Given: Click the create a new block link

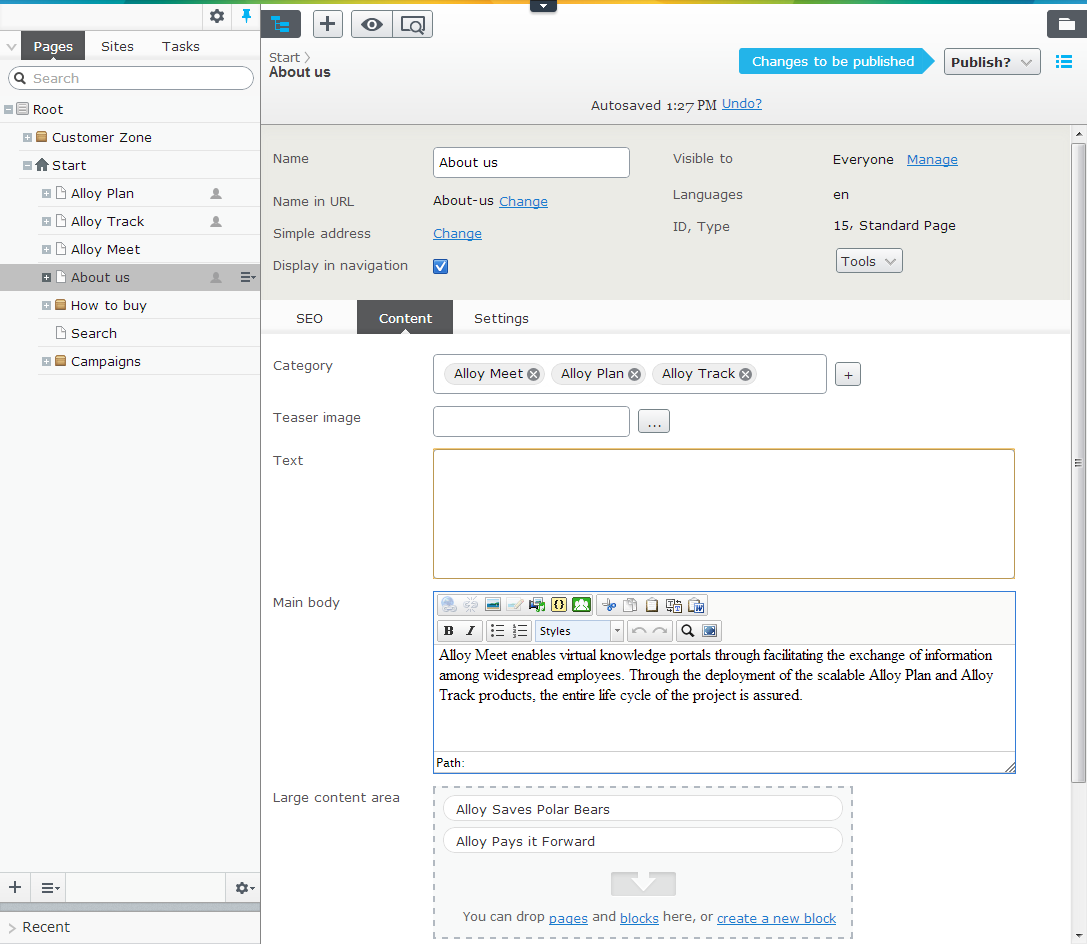Looking at the screenshot, I should point(776,918).
